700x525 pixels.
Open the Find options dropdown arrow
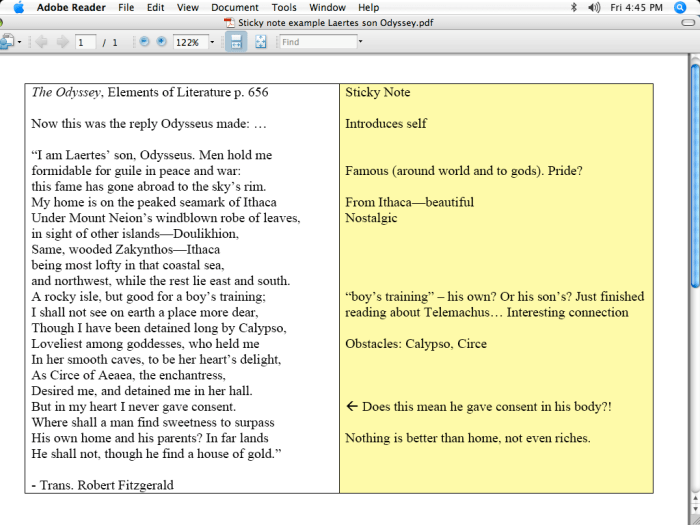(x=360, y=43)
